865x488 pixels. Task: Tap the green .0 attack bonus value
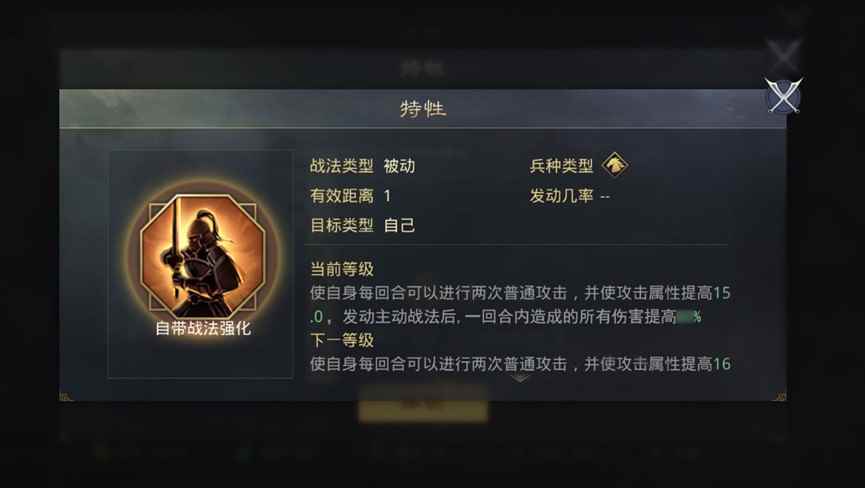pyautogui.click(x=317, y=317)
